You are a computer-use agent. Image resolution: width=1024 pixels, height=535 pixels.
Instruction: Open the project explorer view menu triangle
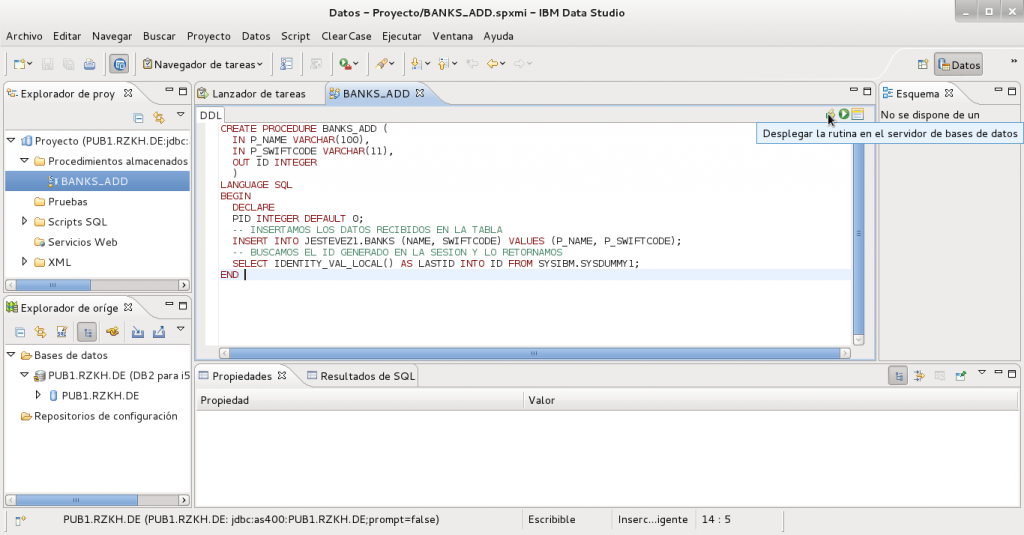[181, 115]
